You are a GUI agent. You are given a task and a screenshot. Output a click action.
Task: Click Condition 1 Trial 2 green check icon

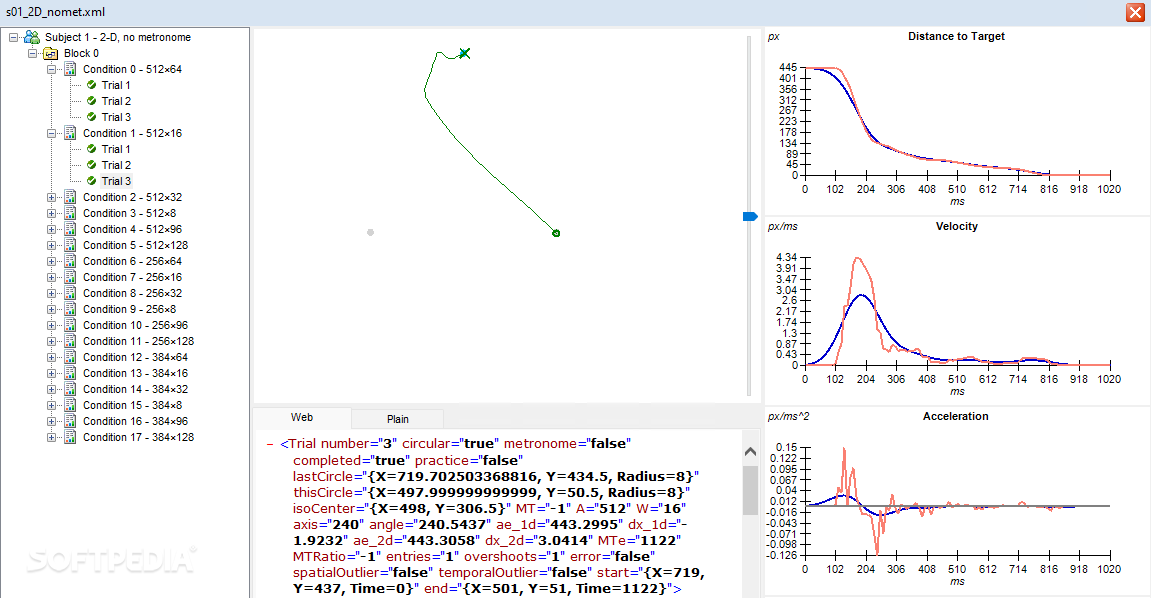click(x=92, y=165)
